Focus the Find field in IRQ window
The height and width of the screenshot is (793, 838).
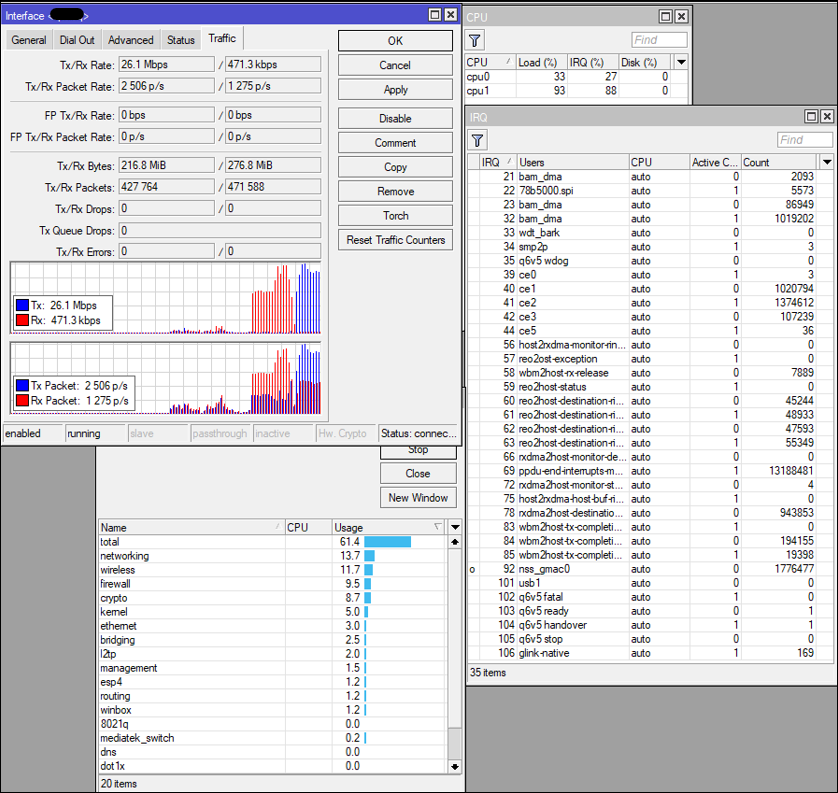(x=804, y=140)
